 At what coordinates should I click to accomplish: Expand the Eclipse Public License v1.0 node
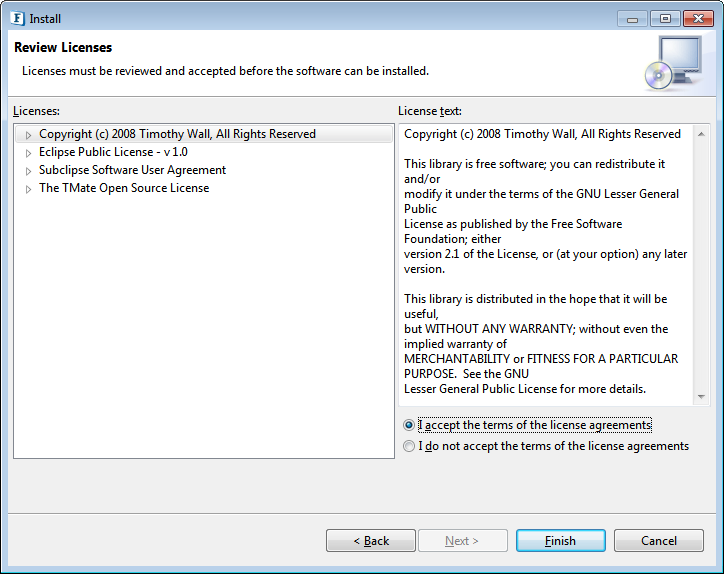(x=29, y=153)
